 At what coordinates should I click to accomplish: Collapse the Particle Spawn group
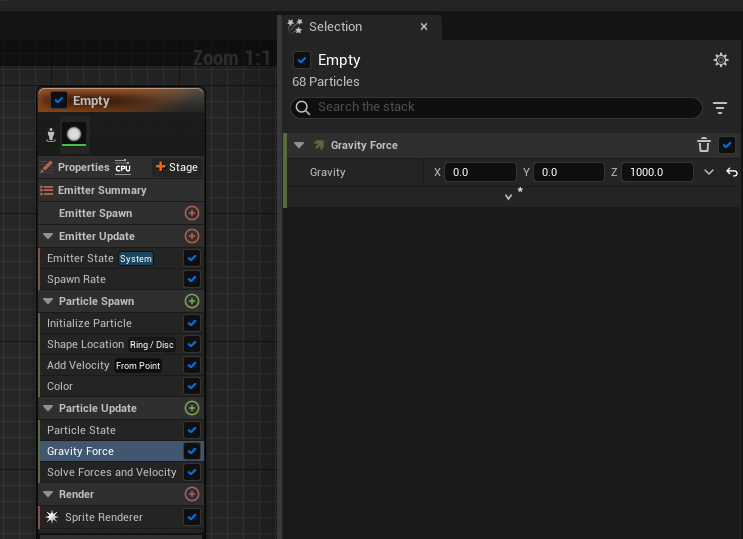tap(48, 301)
